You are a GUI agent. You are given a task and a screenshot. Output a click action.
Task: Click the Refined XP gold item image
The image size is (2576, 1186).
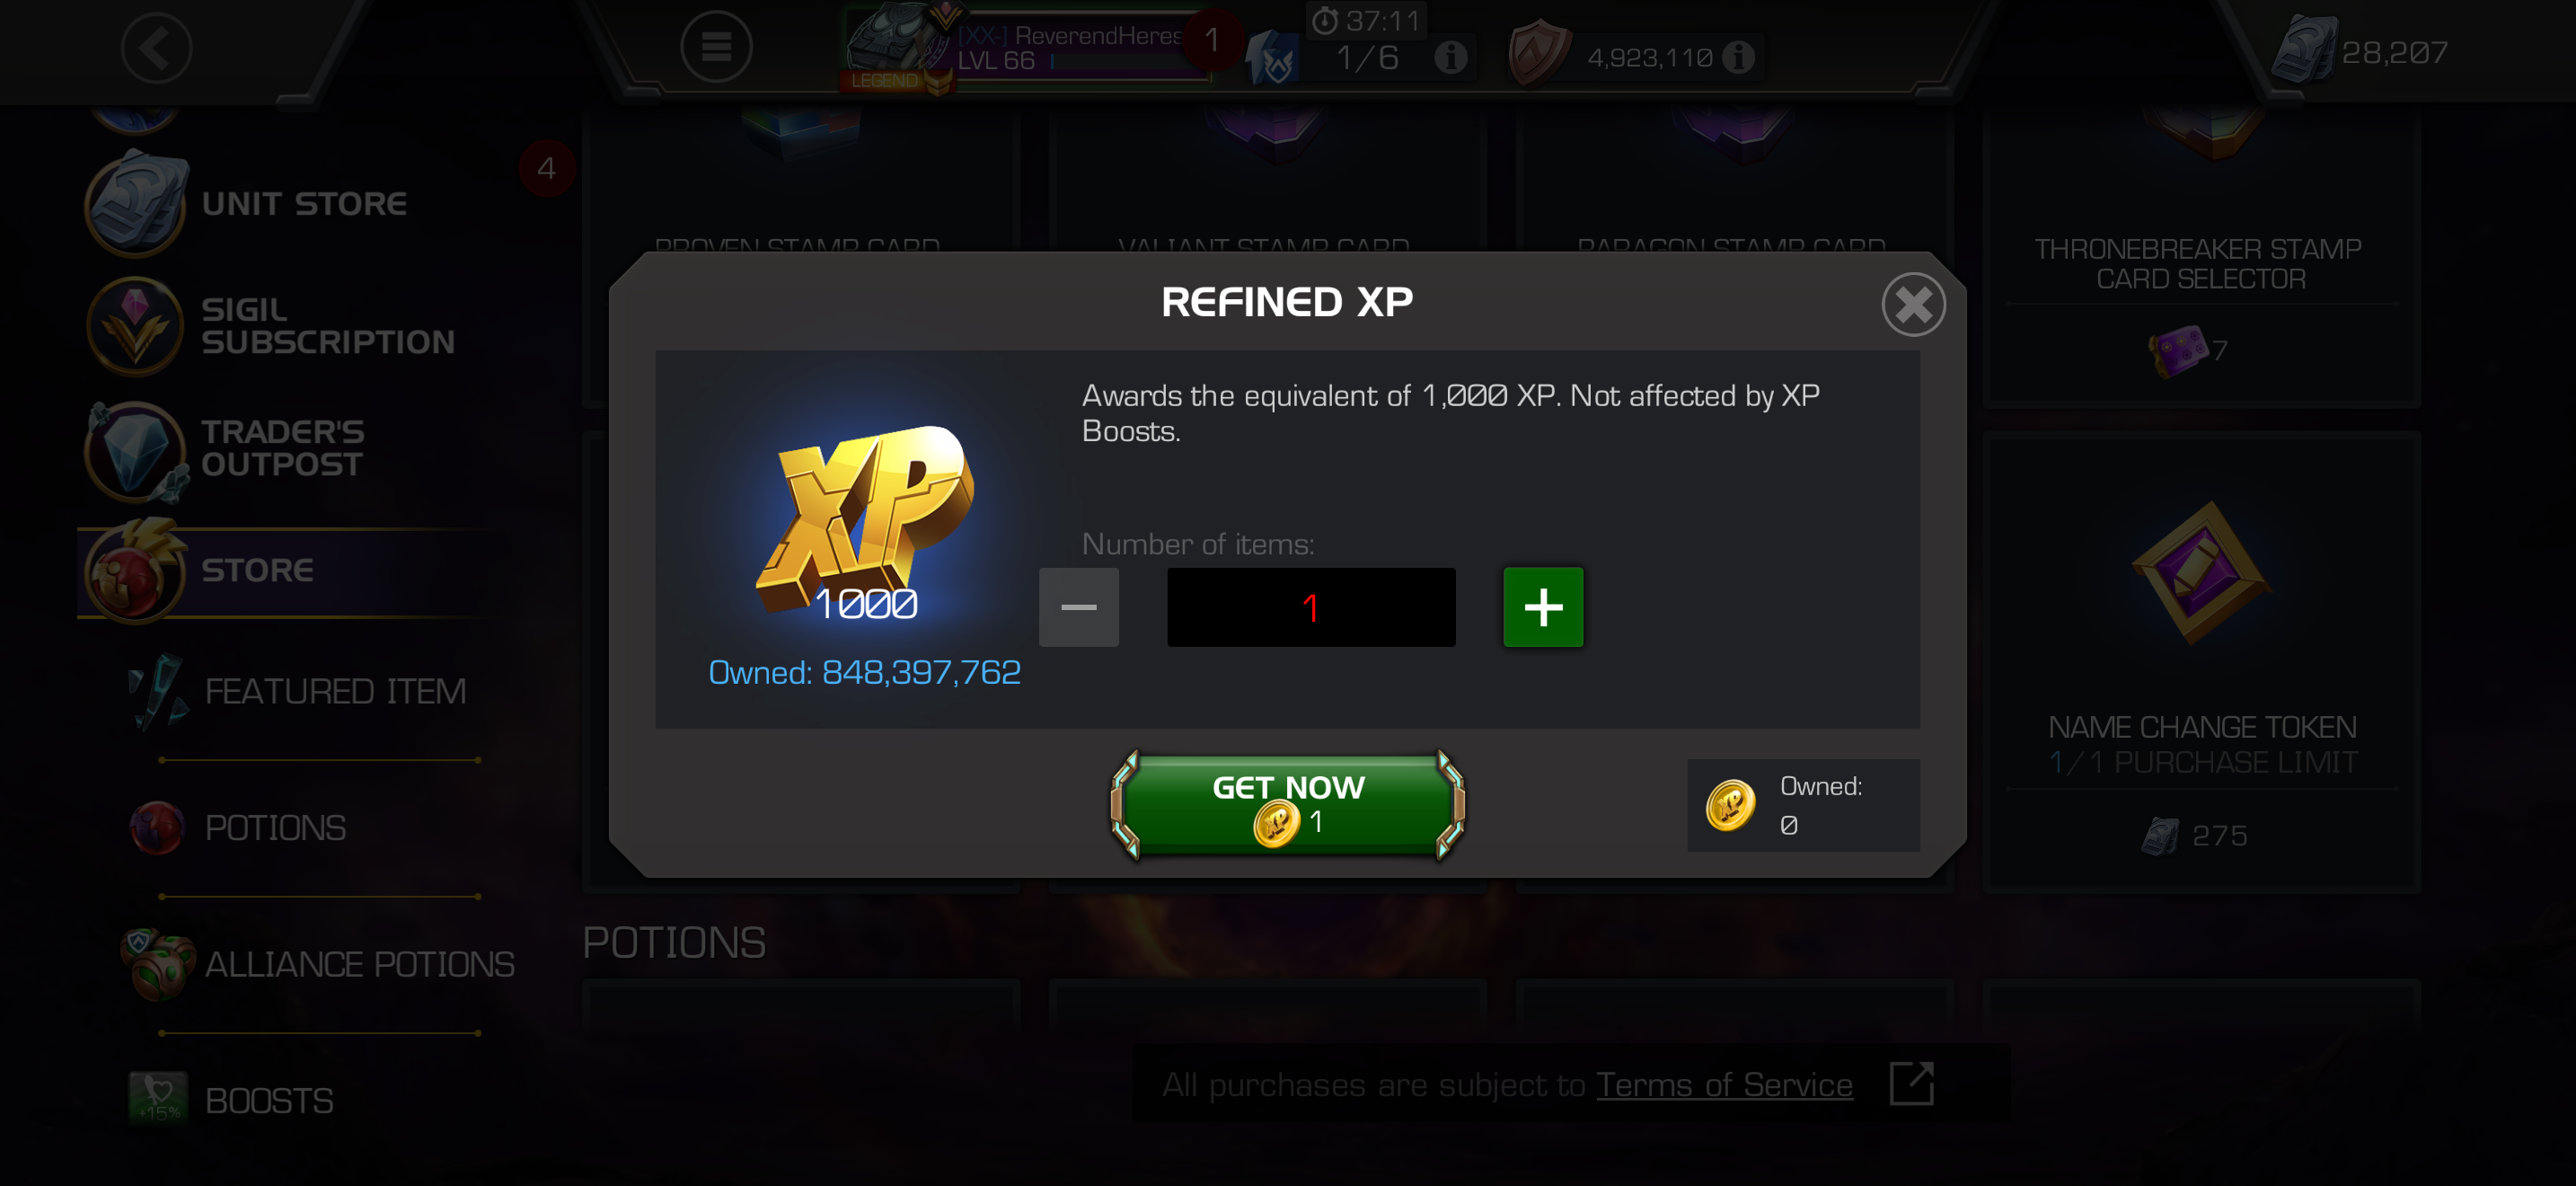pyautogui.click(x=863, y=522)
